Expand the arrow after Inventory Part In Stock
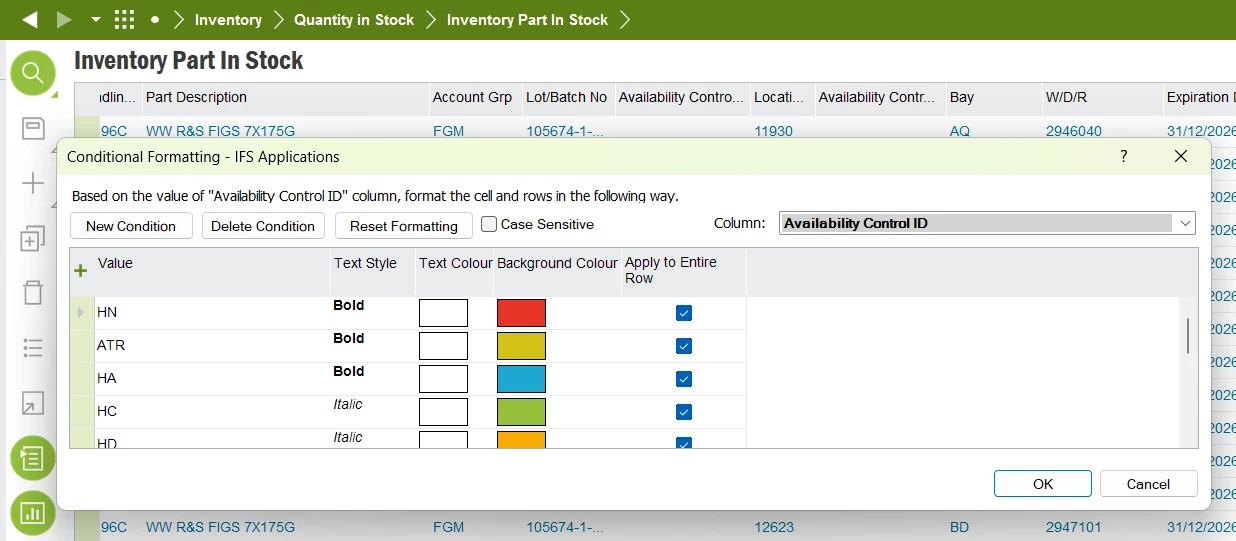Image resolution: width=1236 pixels, height=541 pixels. 625,19
